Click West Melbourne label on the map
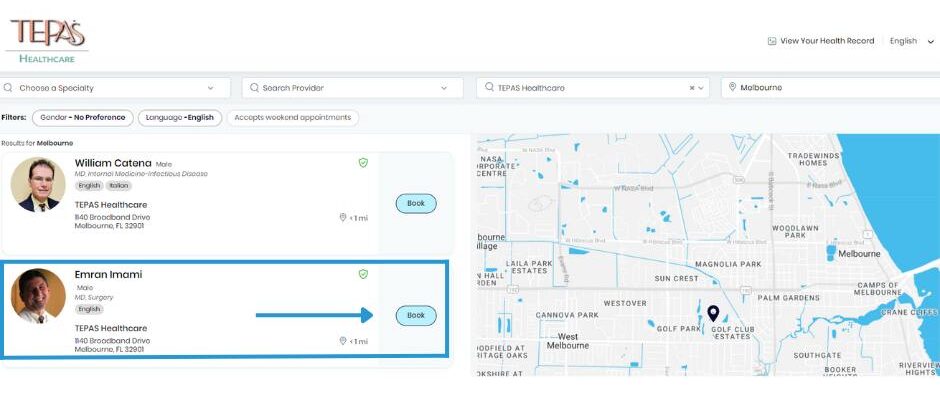 568,341
